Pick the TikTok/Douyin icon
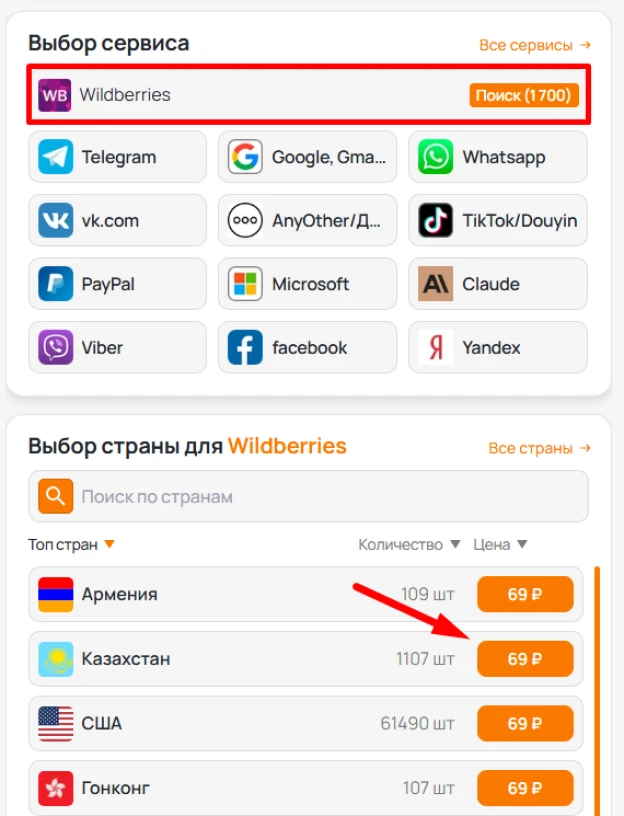This screenshot has height=816, width=624. [436, 220]
